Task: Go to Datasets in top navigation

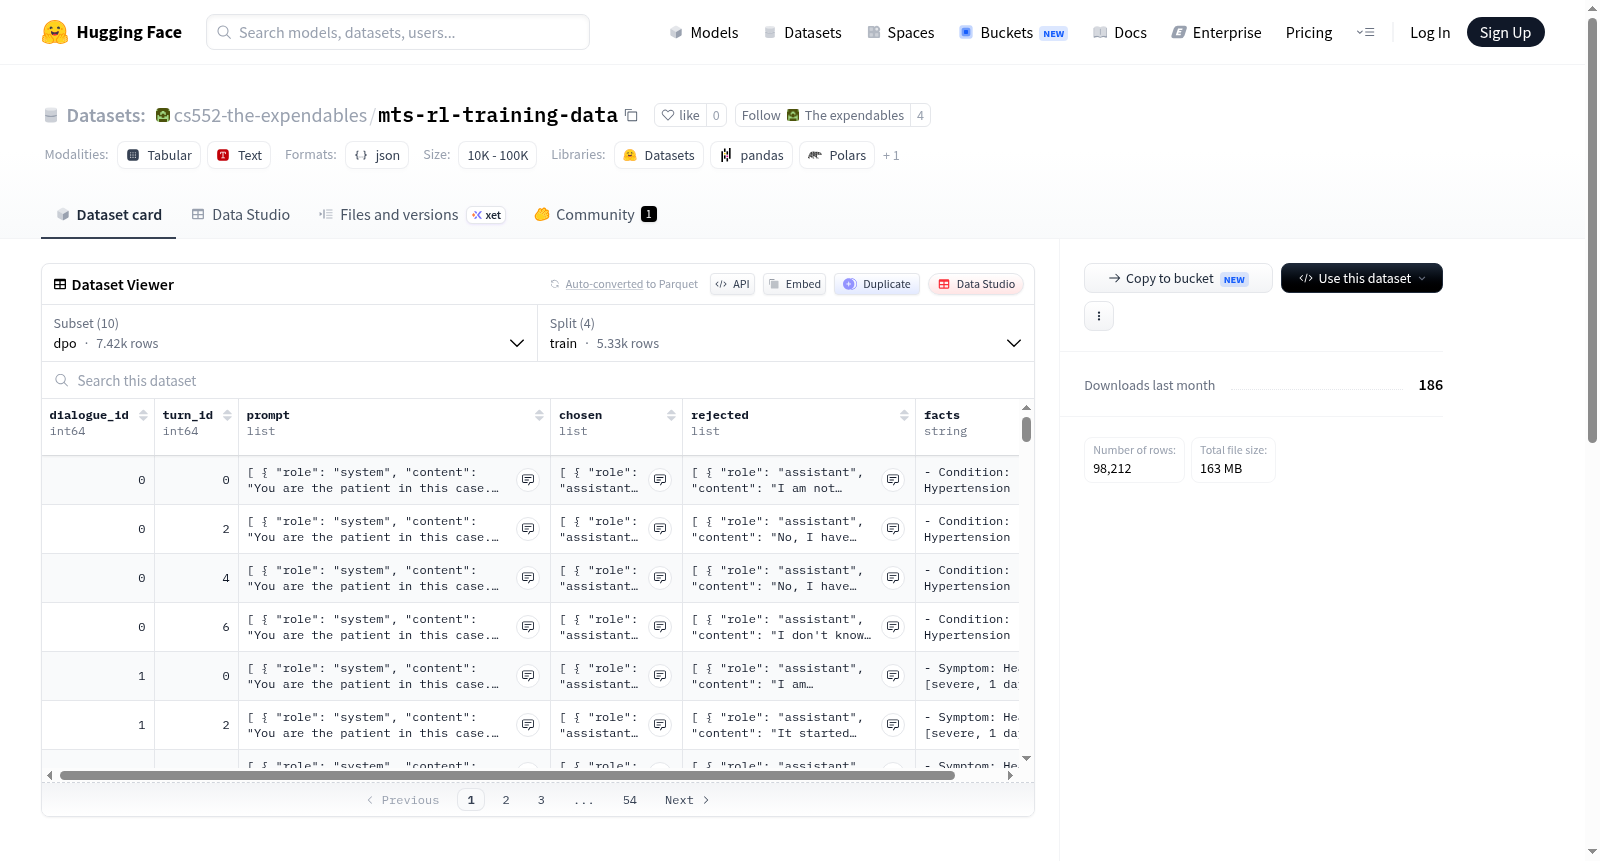Action: point(803,32)
